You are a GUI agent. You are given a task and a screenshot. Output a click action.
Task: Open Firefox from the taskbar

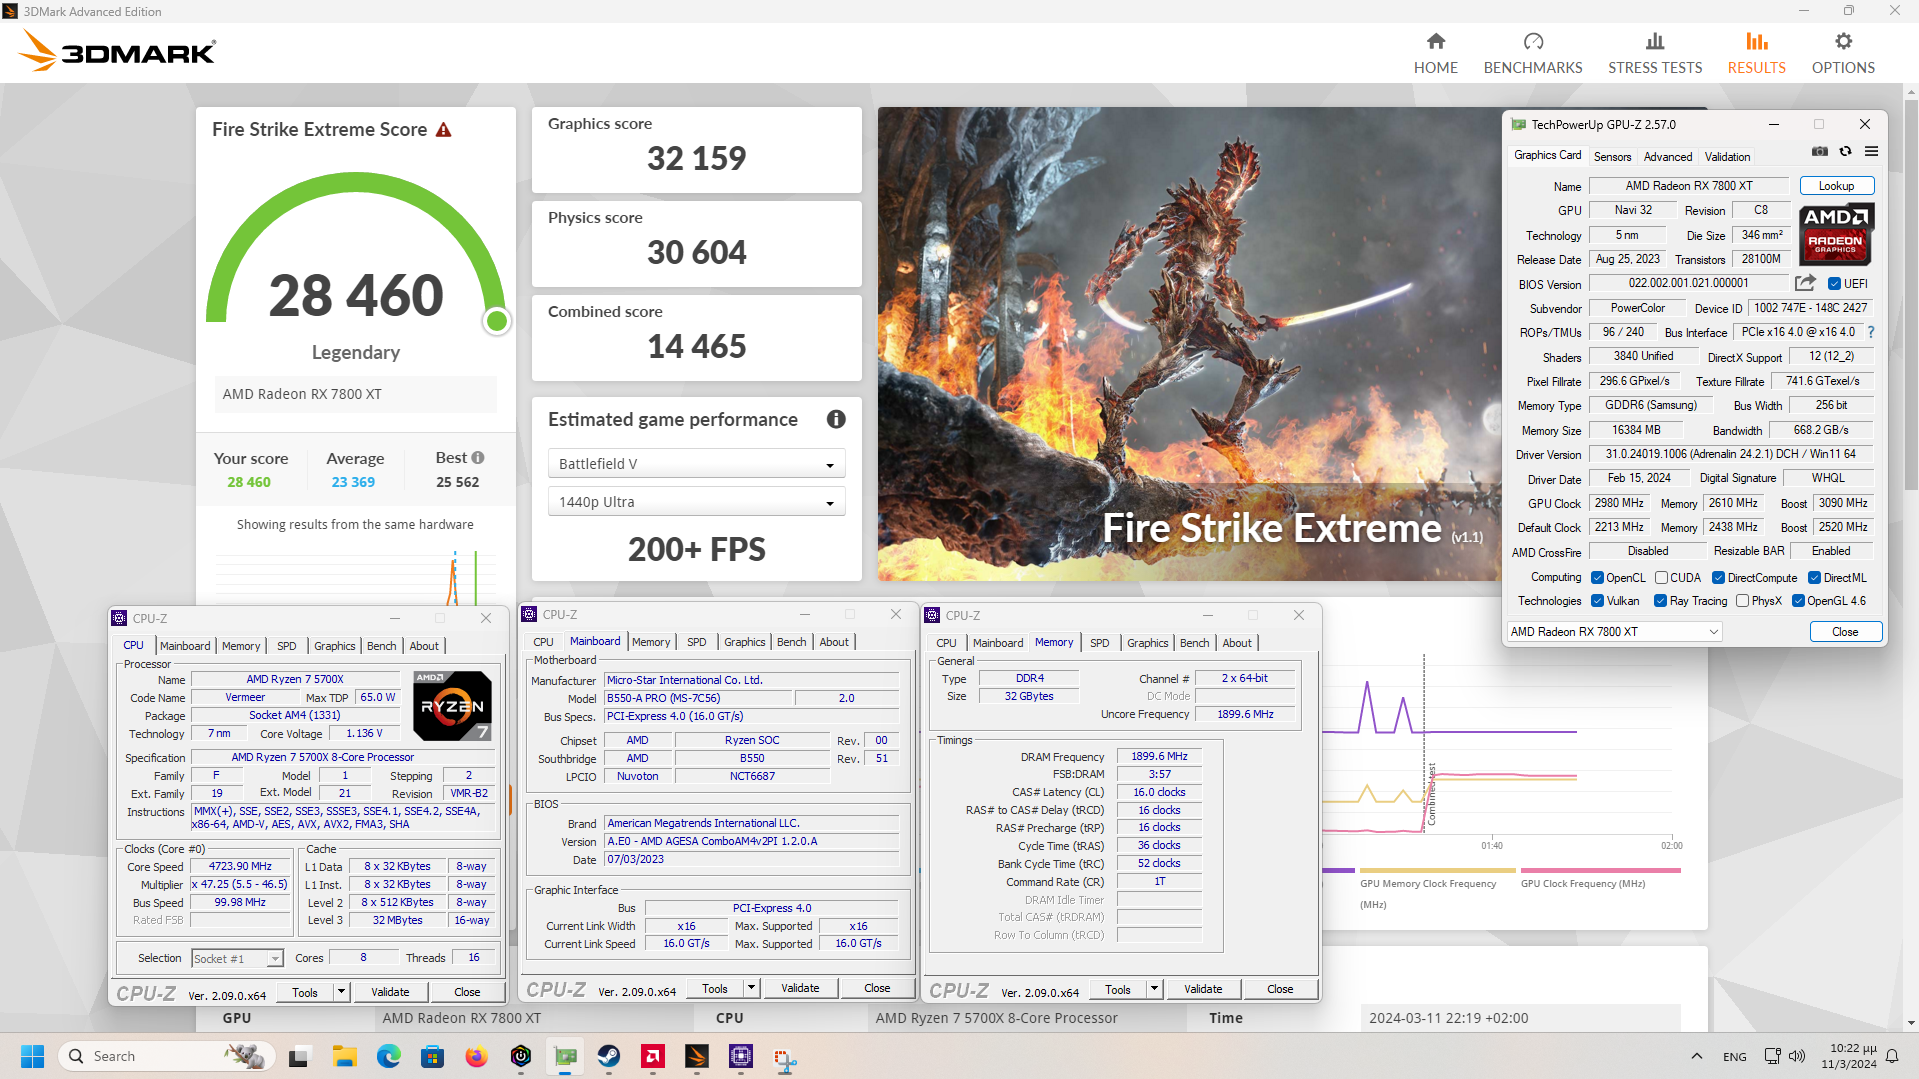(476, 1056)
